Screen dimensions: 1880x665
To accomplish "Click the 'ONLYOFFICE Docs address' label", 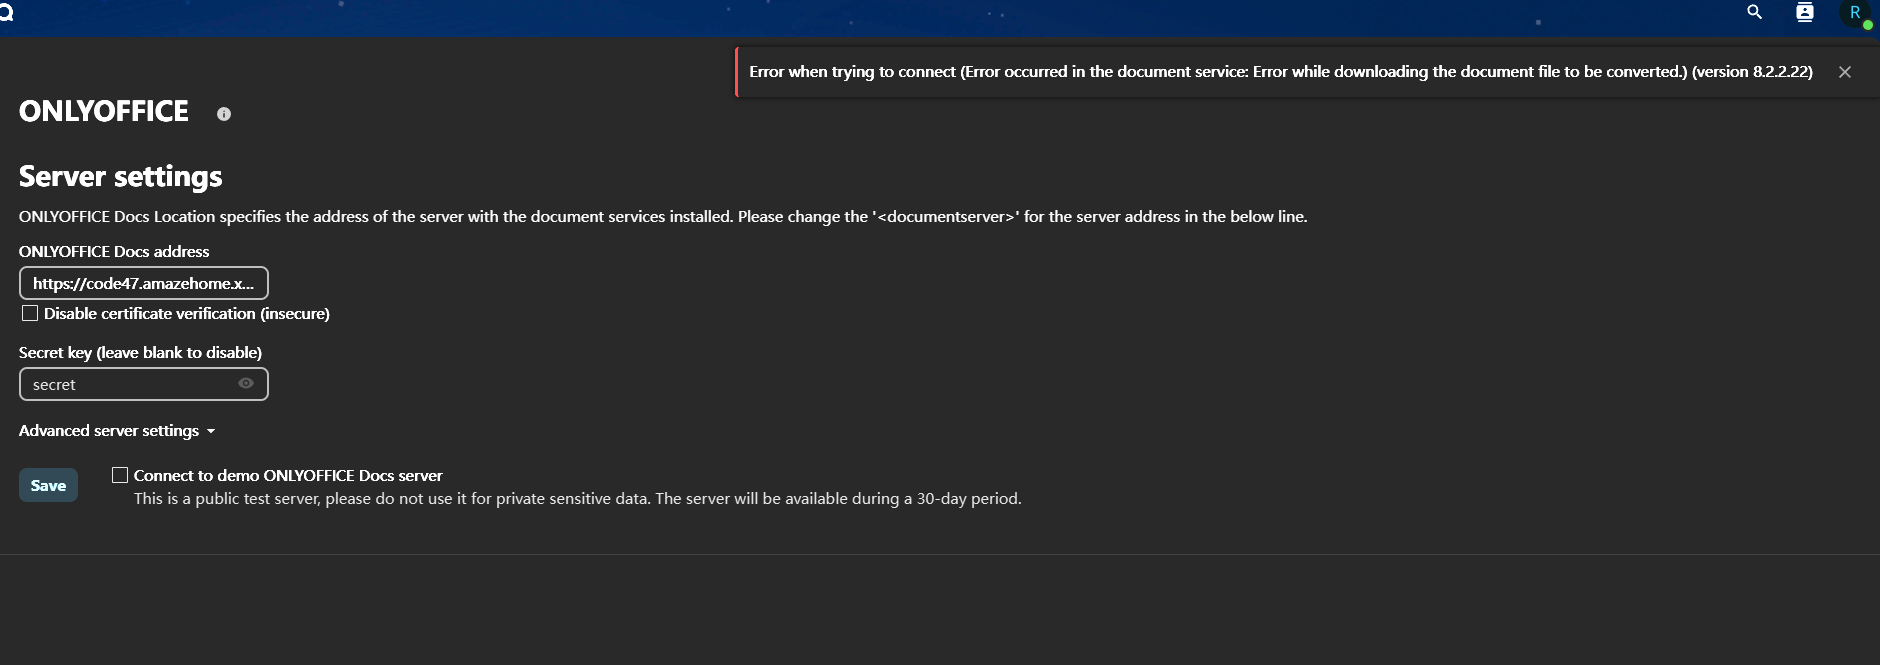I will (x=114, y=252).
